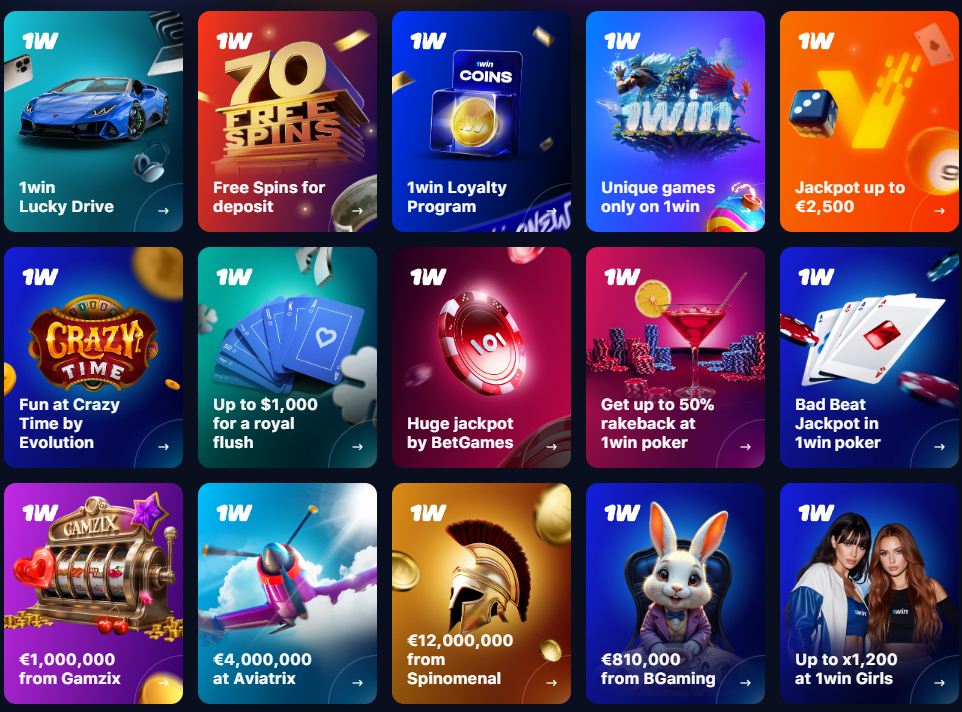Open the 1win Loyalty Program card
This screenshot has width=962, height=712.
pyautogui.click(x=481, y=121)
